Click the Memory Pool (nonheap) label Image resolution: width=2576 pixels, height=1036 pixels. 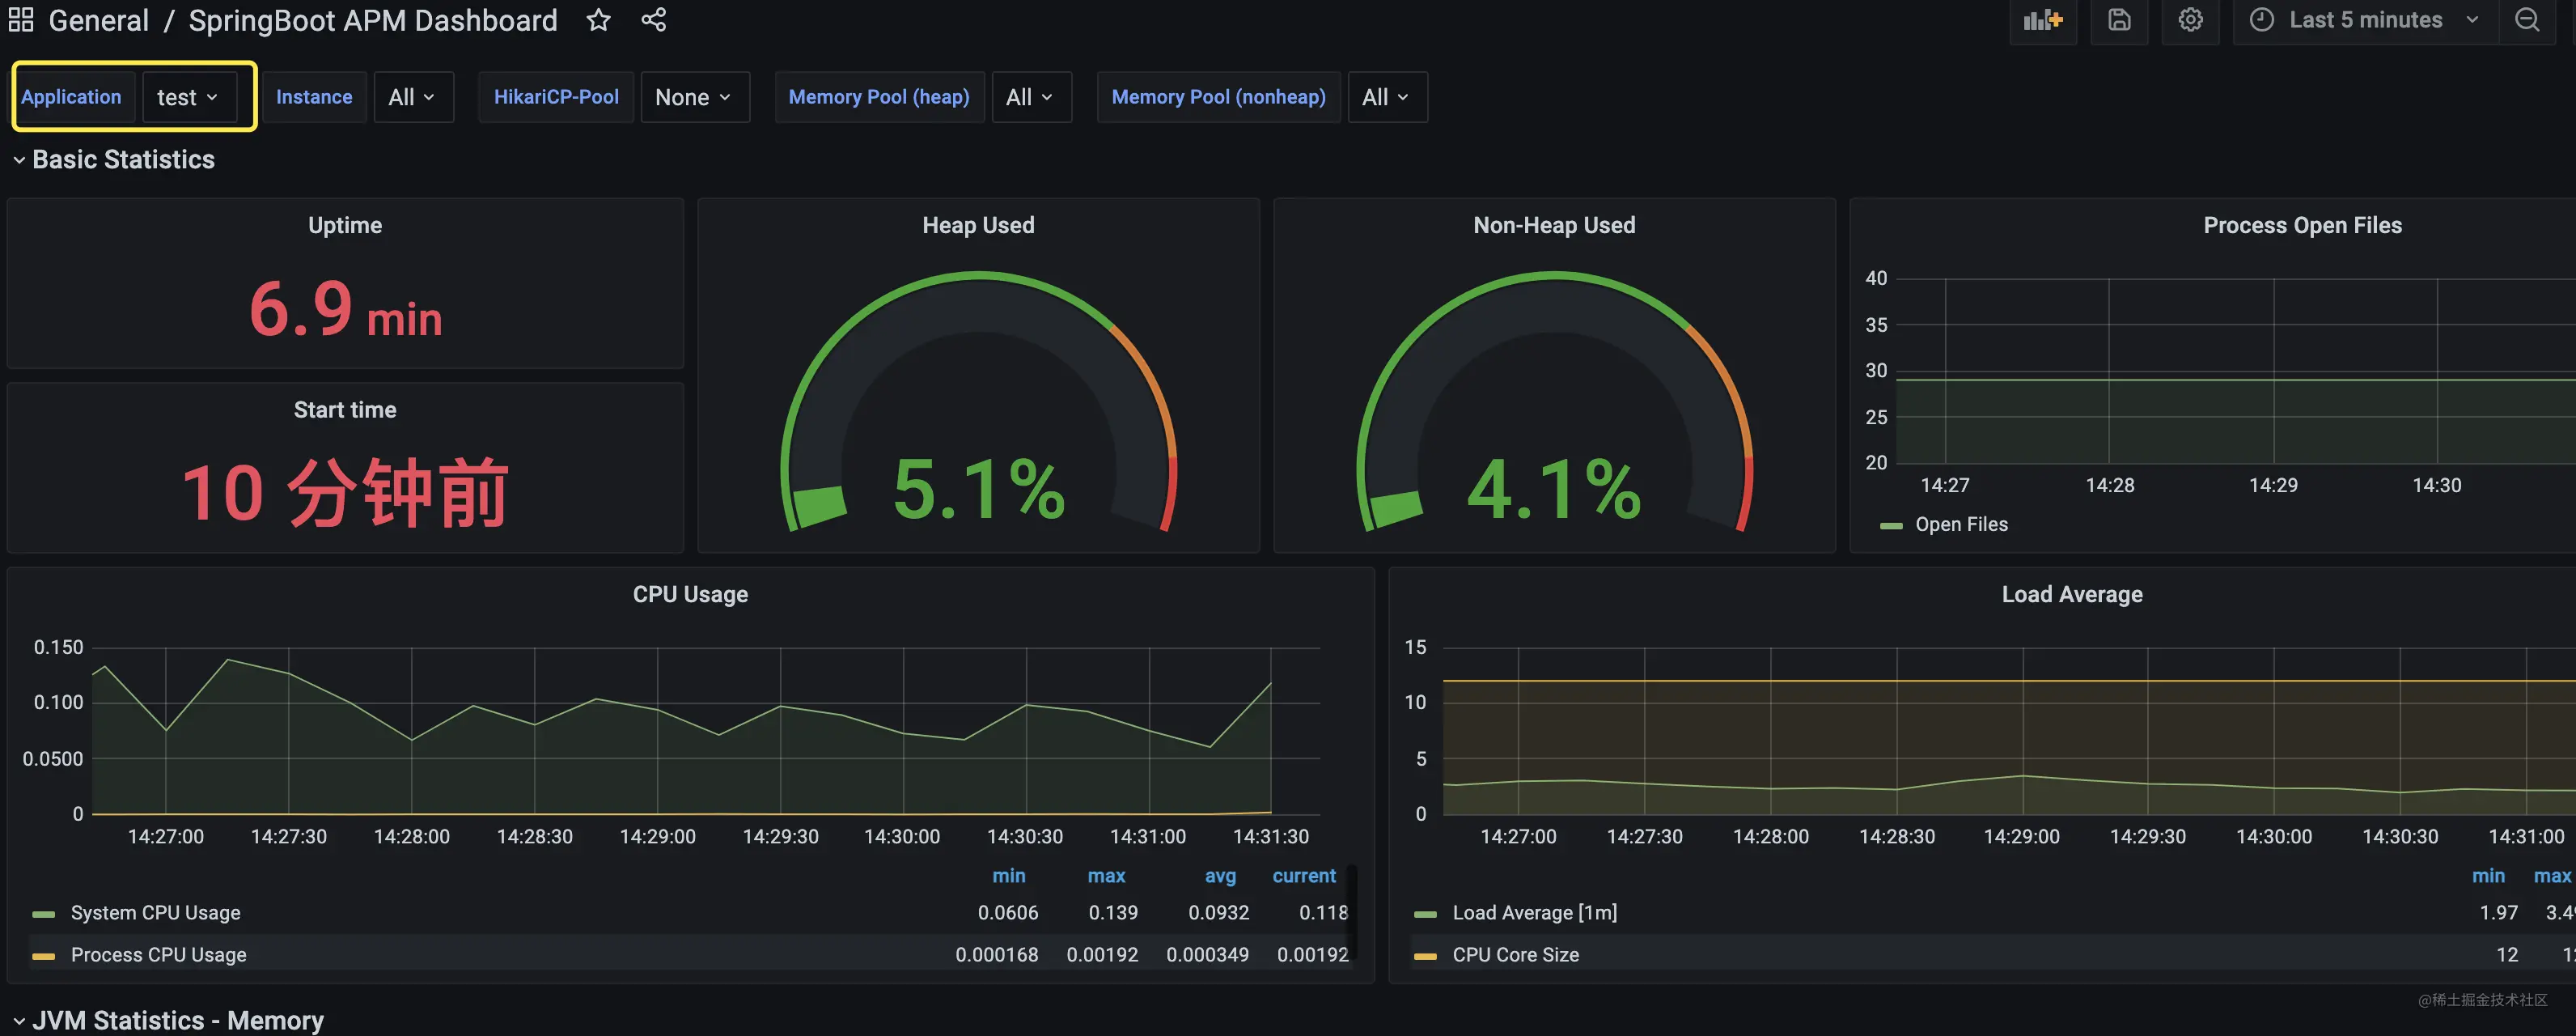click(1218, 97)
